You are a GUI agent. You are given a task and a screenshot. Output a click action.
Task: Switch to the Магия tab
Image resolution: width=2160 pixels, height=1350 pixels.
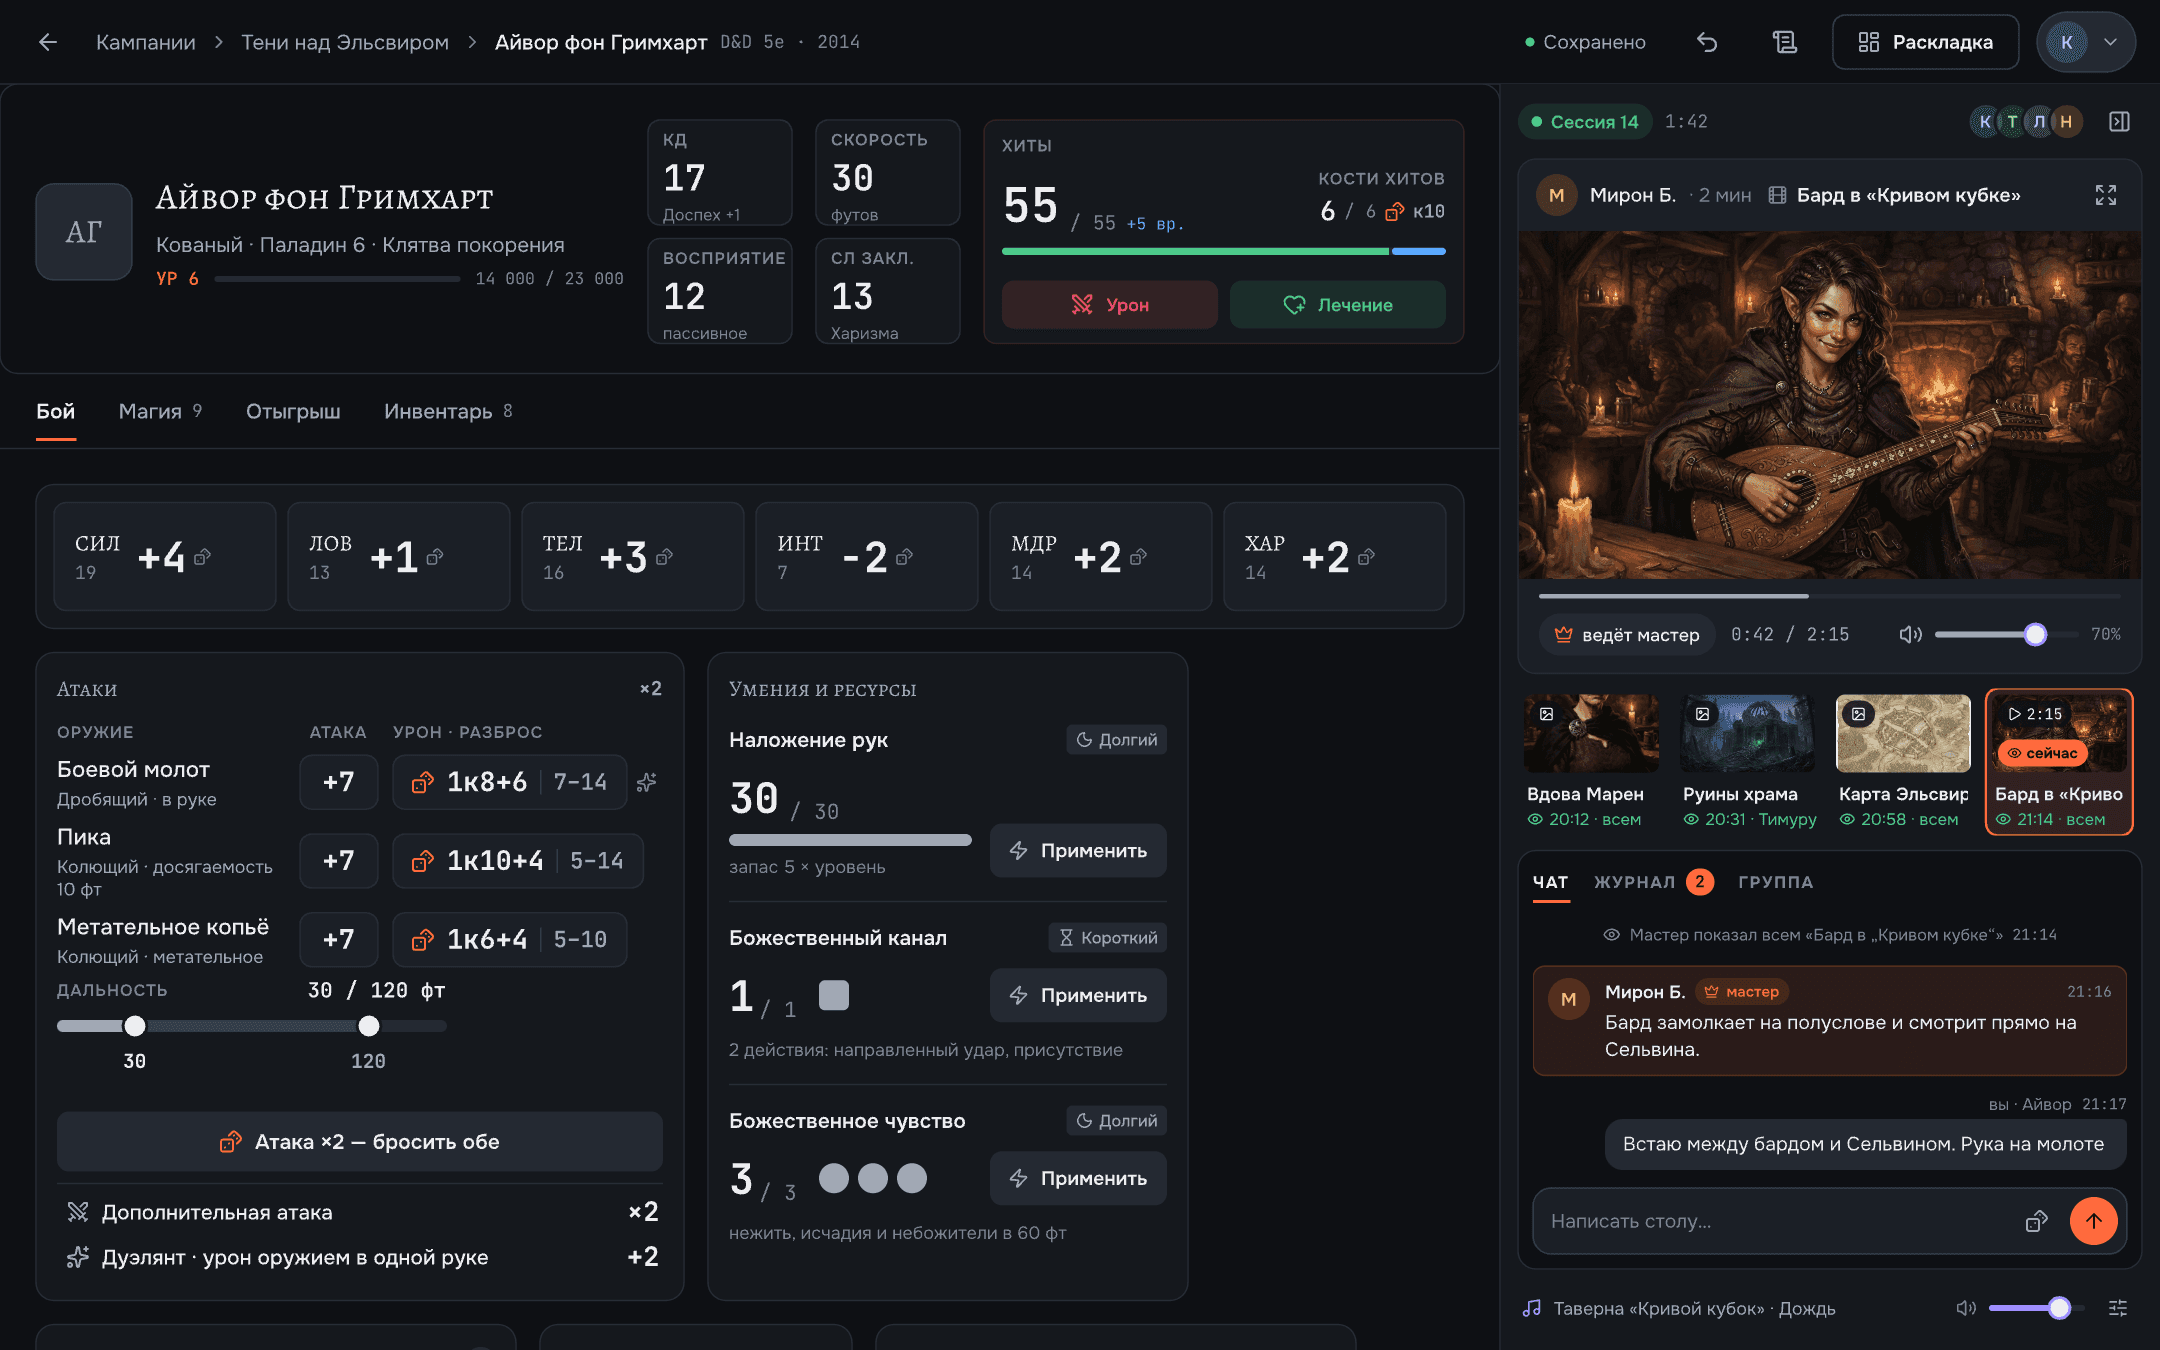point(160,411)
